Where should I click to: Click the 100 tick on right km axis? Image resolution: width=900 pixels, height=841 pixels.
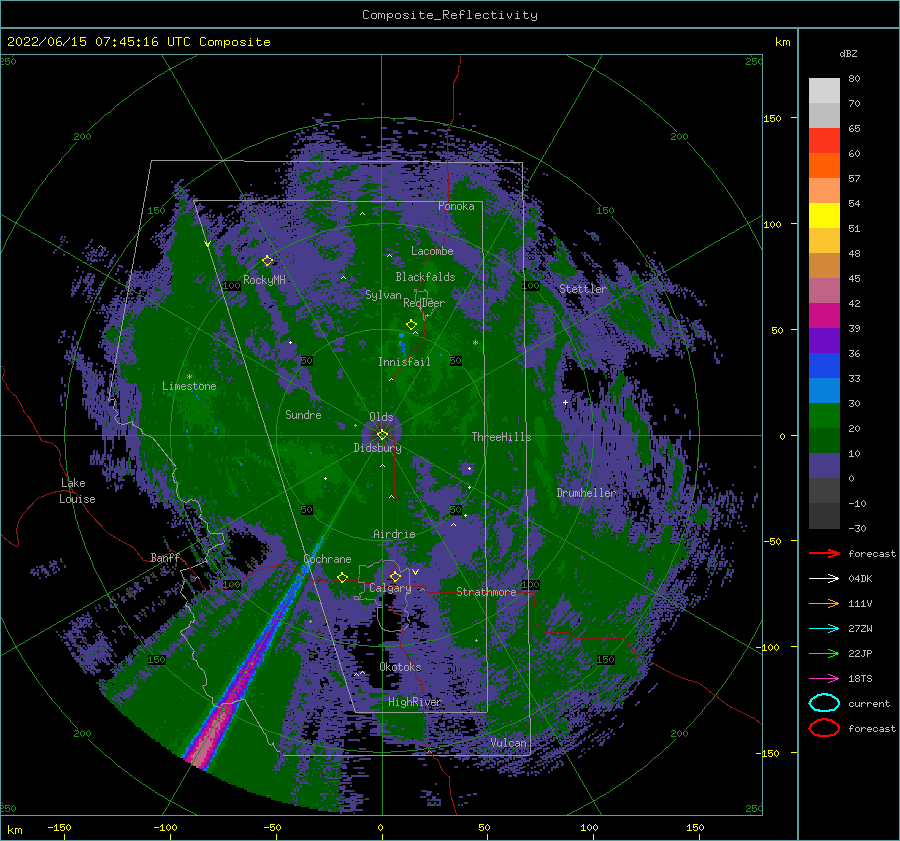(772, 224)
